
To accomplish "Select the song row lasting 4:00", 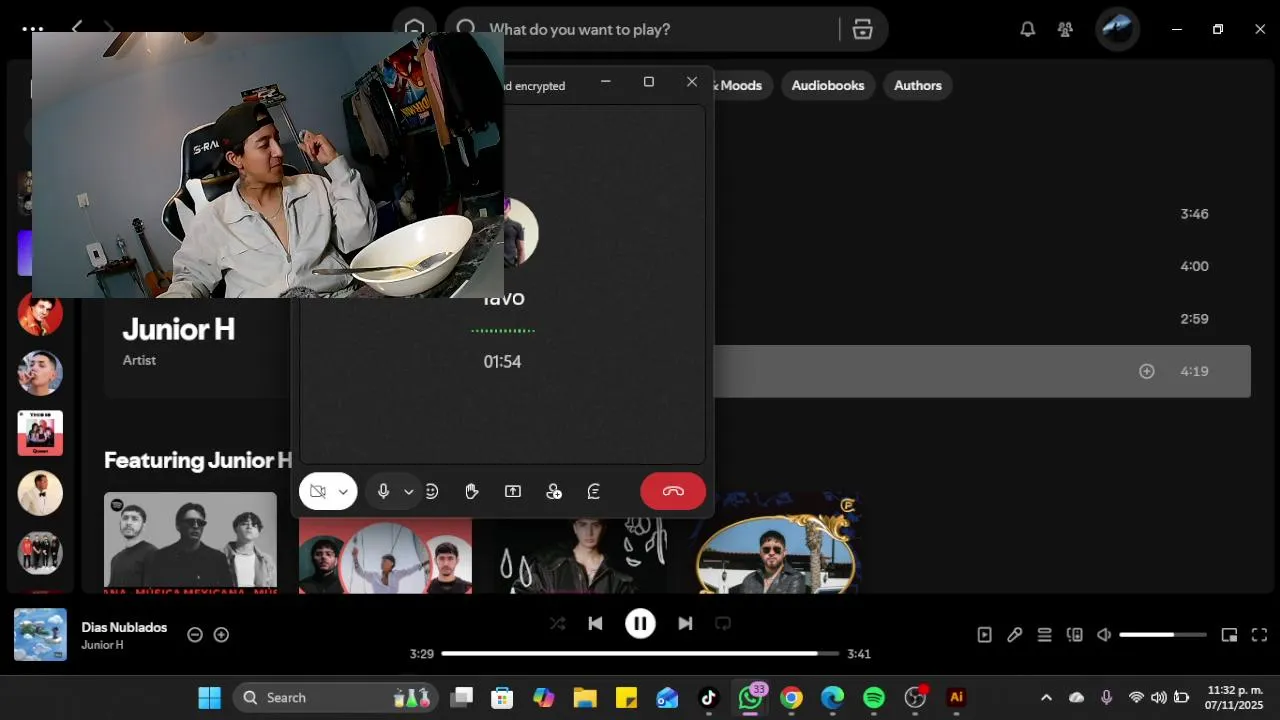I will tap(981, 266).
